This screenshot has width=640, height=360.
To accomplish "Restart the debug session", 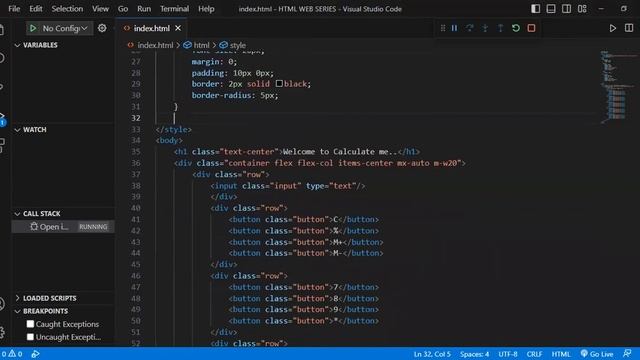I will coord(516,28).
